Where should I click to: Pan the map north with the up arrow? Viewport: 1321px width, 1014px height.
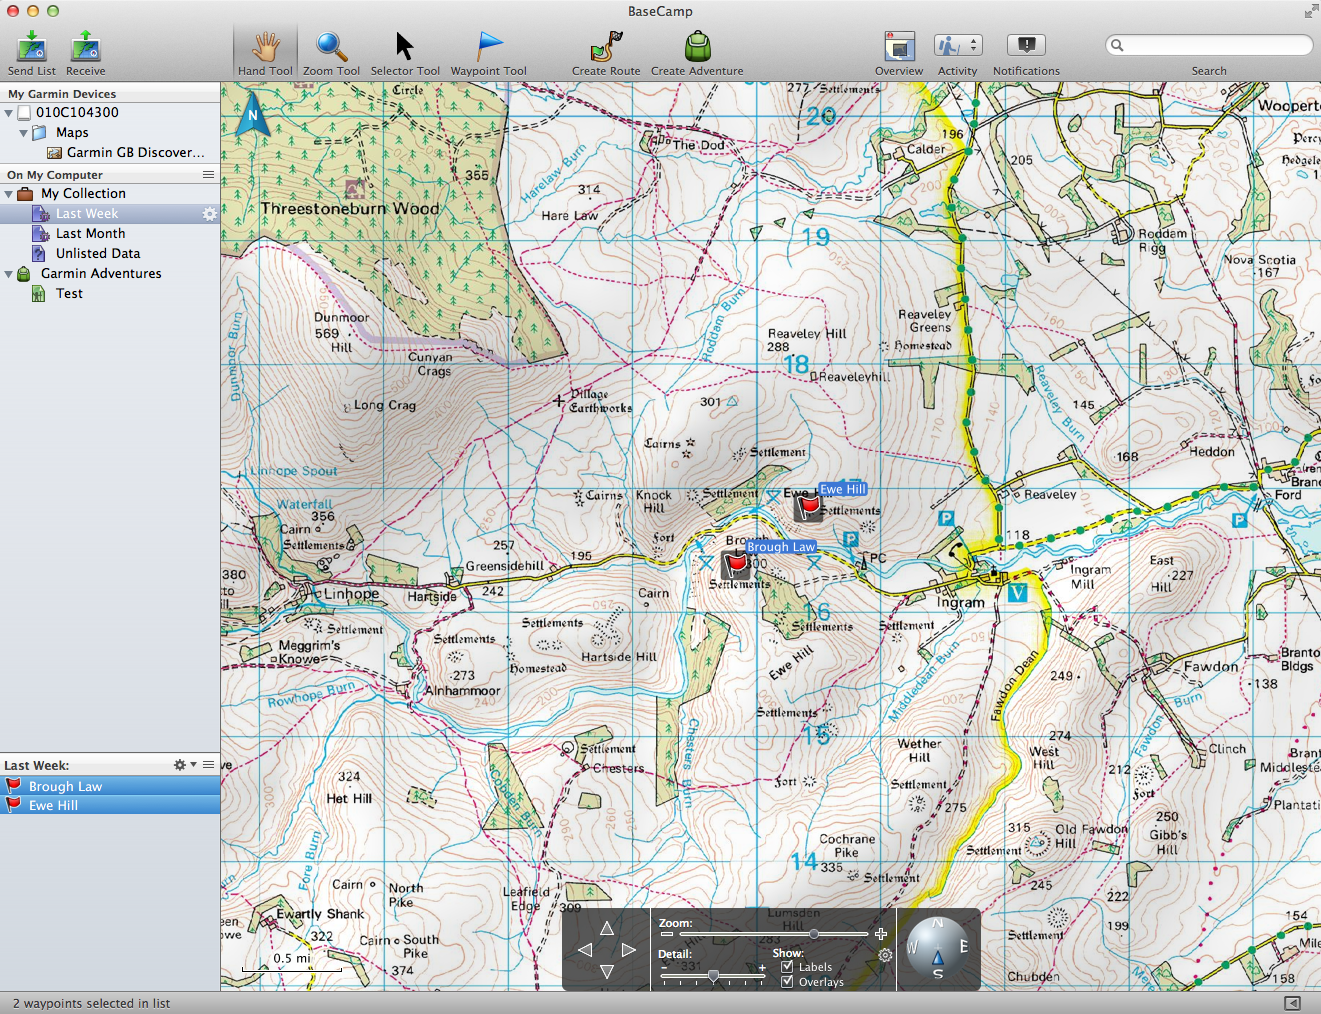coord(607,929)
